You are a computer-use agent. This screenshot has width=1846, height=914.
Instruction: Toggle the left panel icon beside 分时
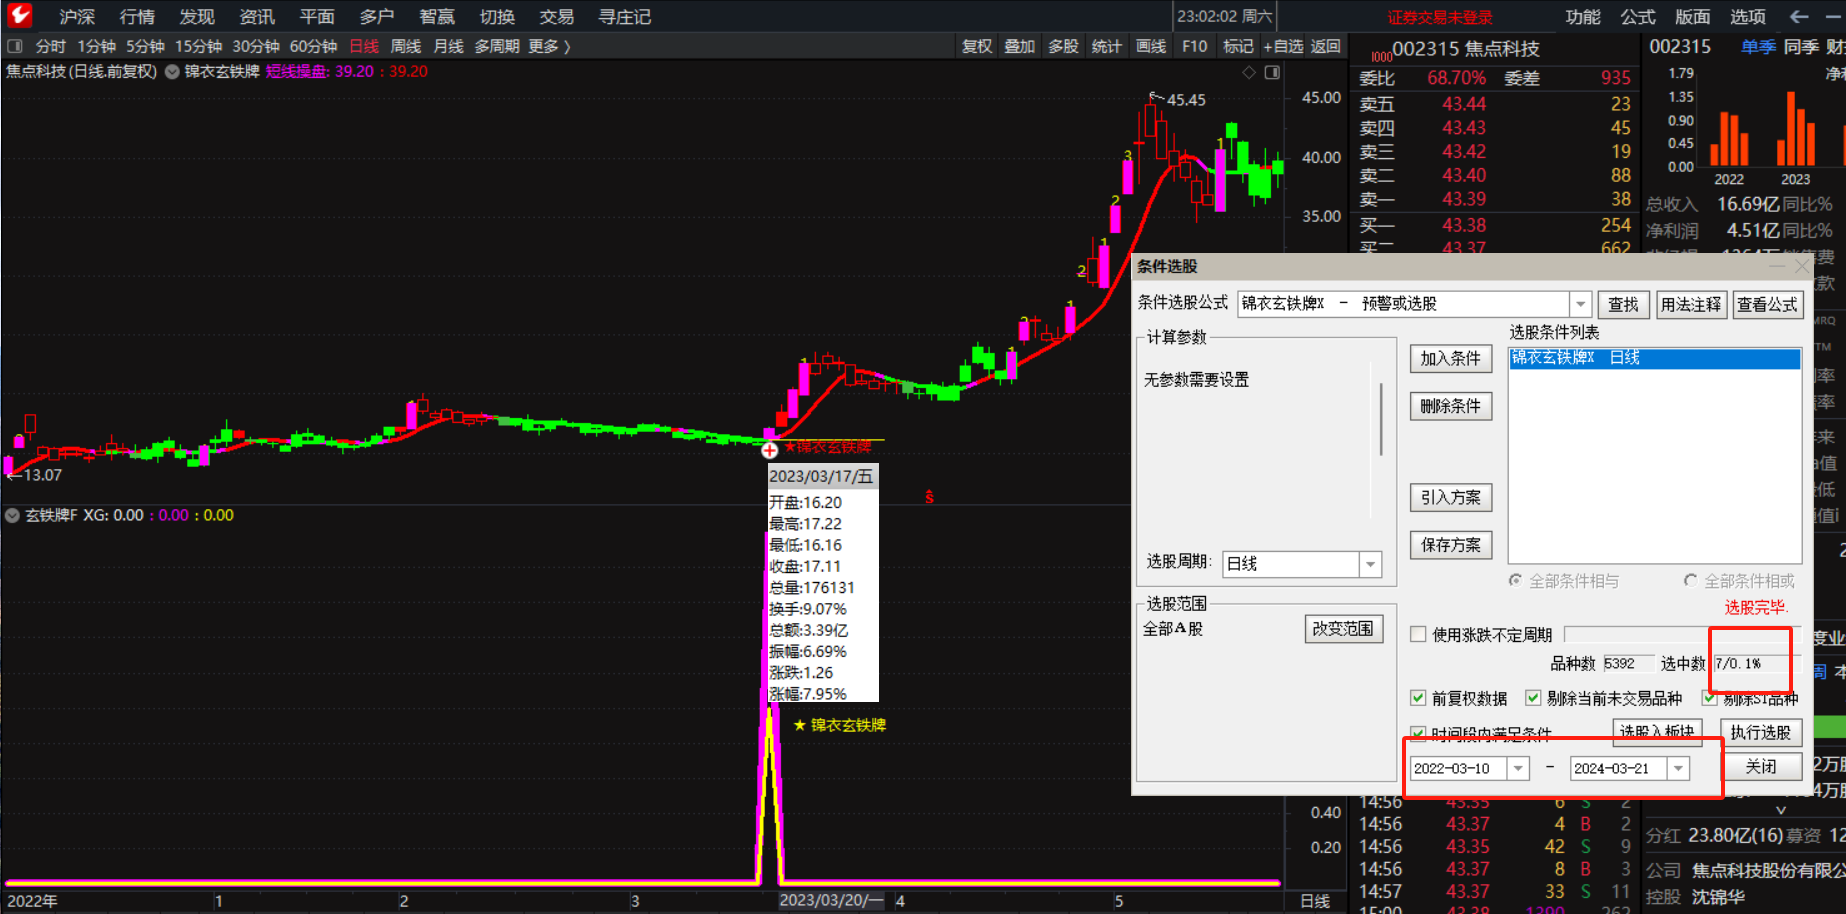[14, 46]
